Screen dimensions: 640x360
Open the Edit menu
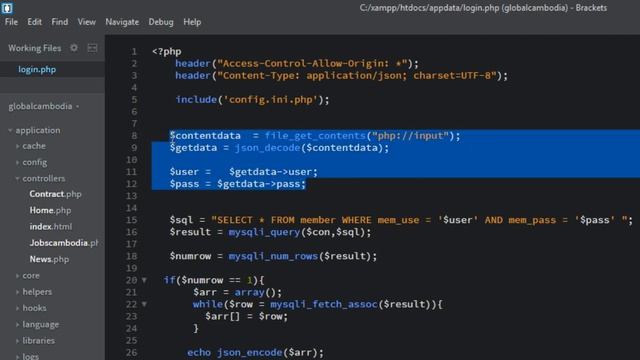[x=34, y=22]
